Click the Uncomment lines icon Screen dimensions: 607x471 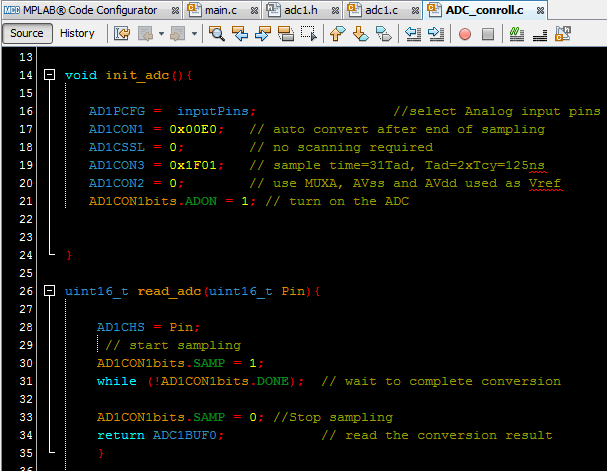(x=540, y=34)
